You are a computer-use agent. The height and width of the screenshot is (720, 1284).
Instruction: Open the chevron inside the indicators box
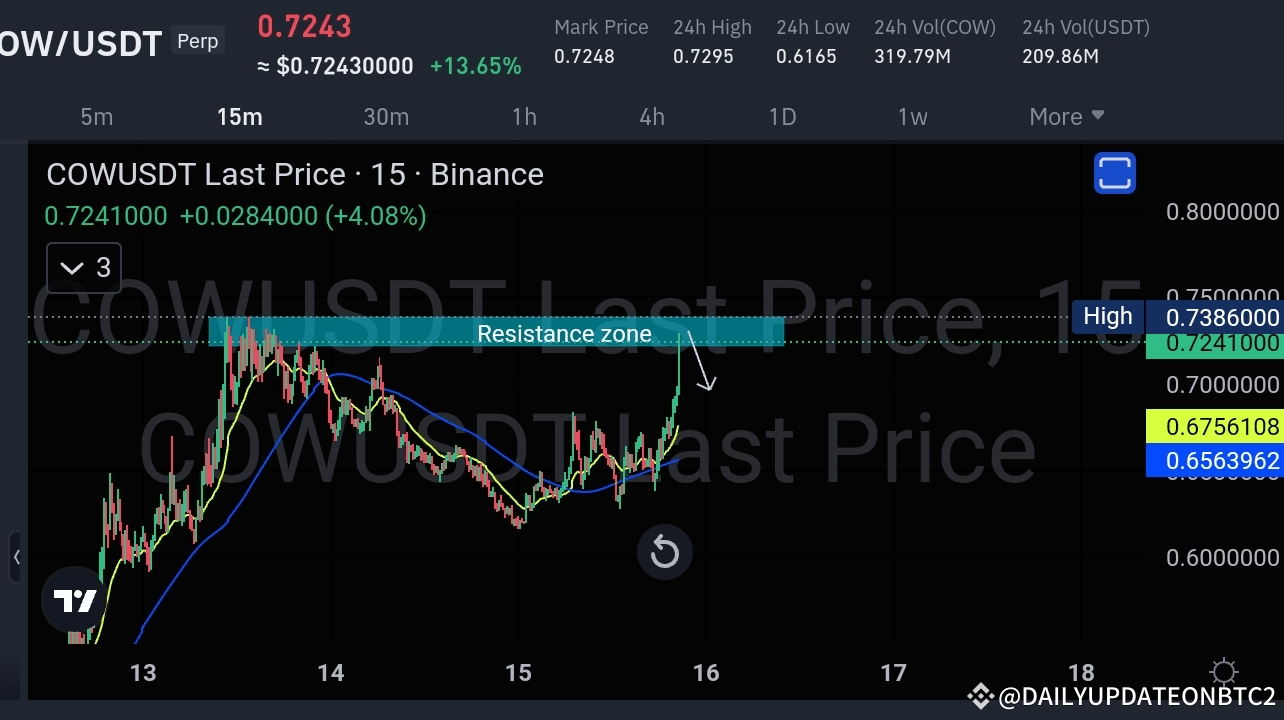click(70, 267)
